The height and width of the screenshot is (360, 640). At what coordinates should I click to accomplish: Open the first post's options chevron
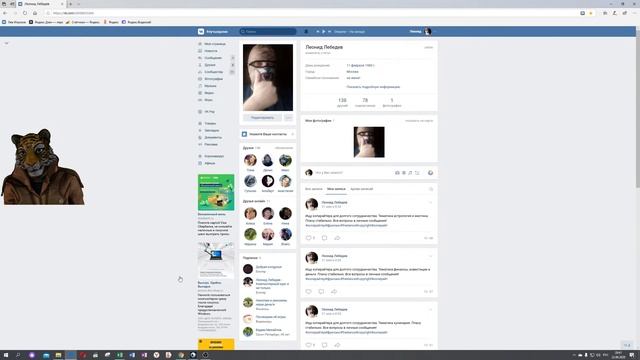[430, 202]
